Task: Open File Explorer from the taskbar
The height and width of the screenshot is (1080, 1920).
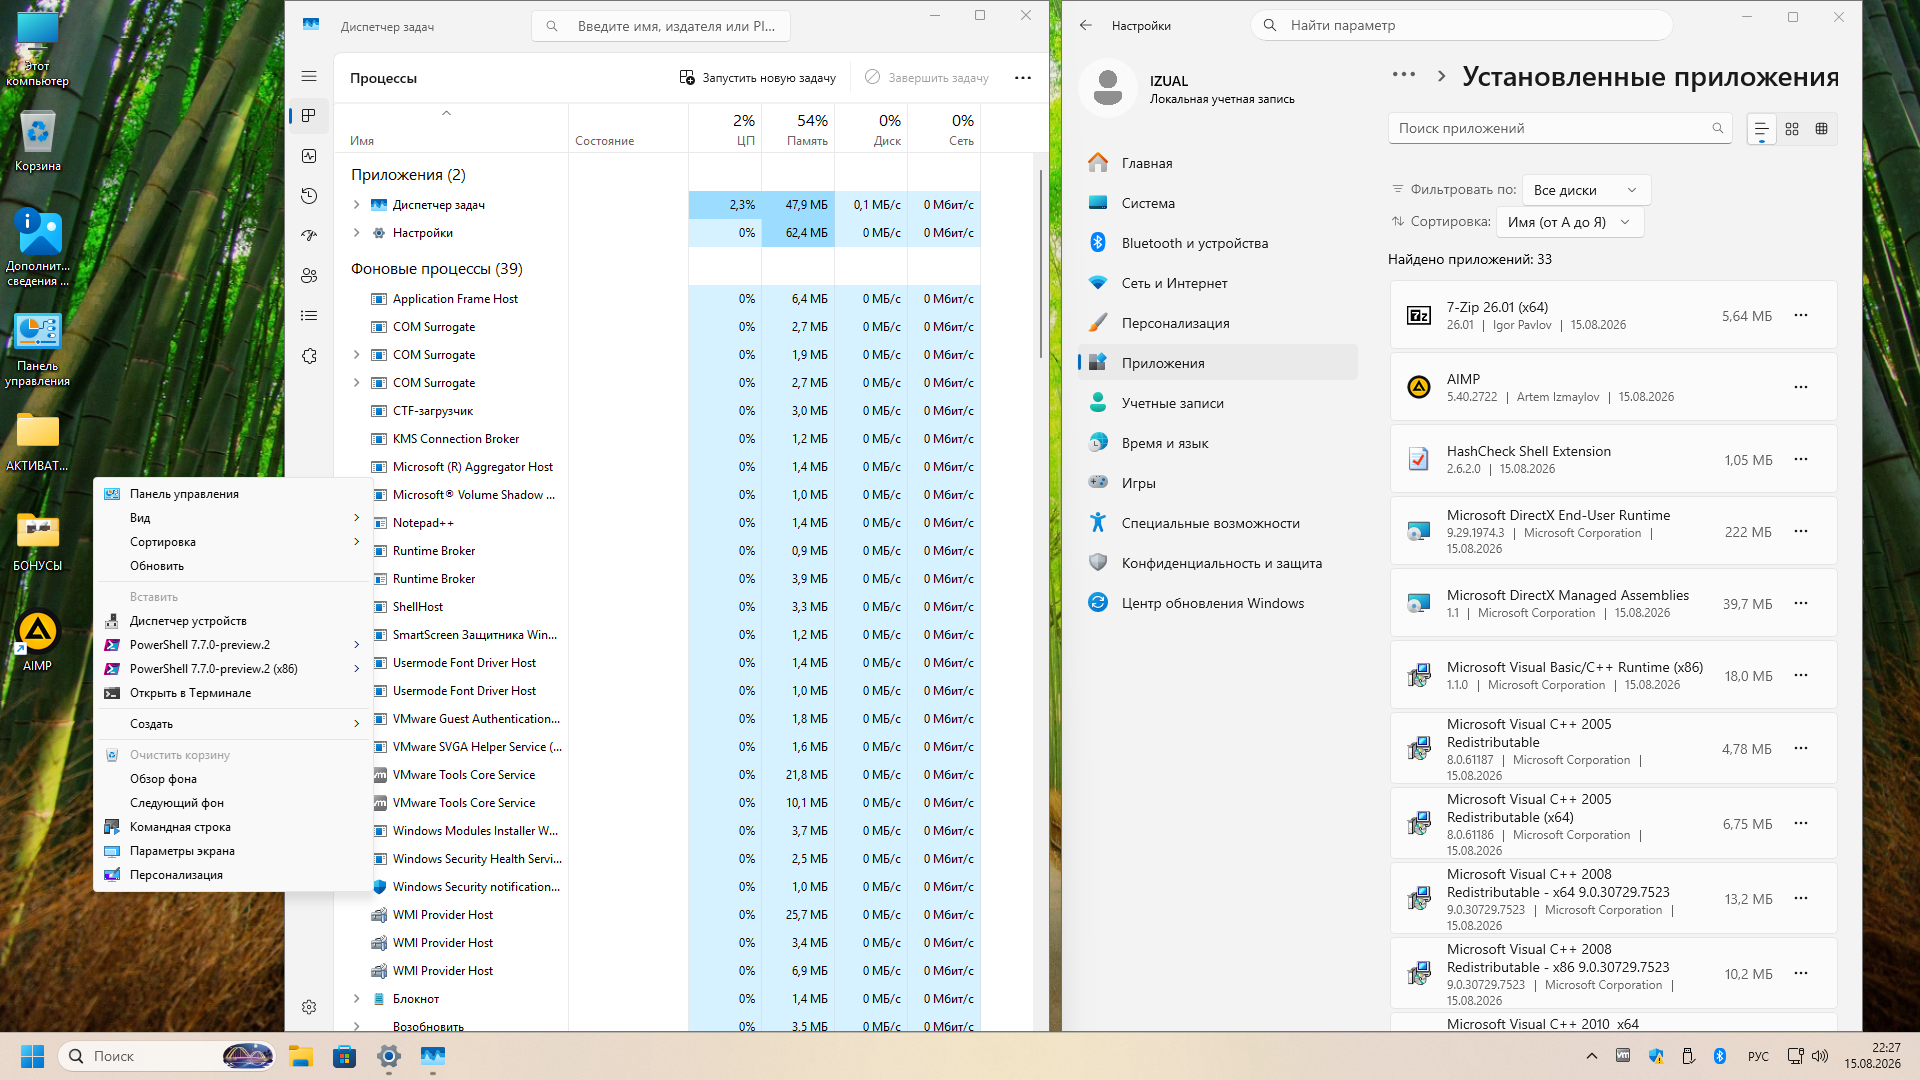Action: point(301,1056)
